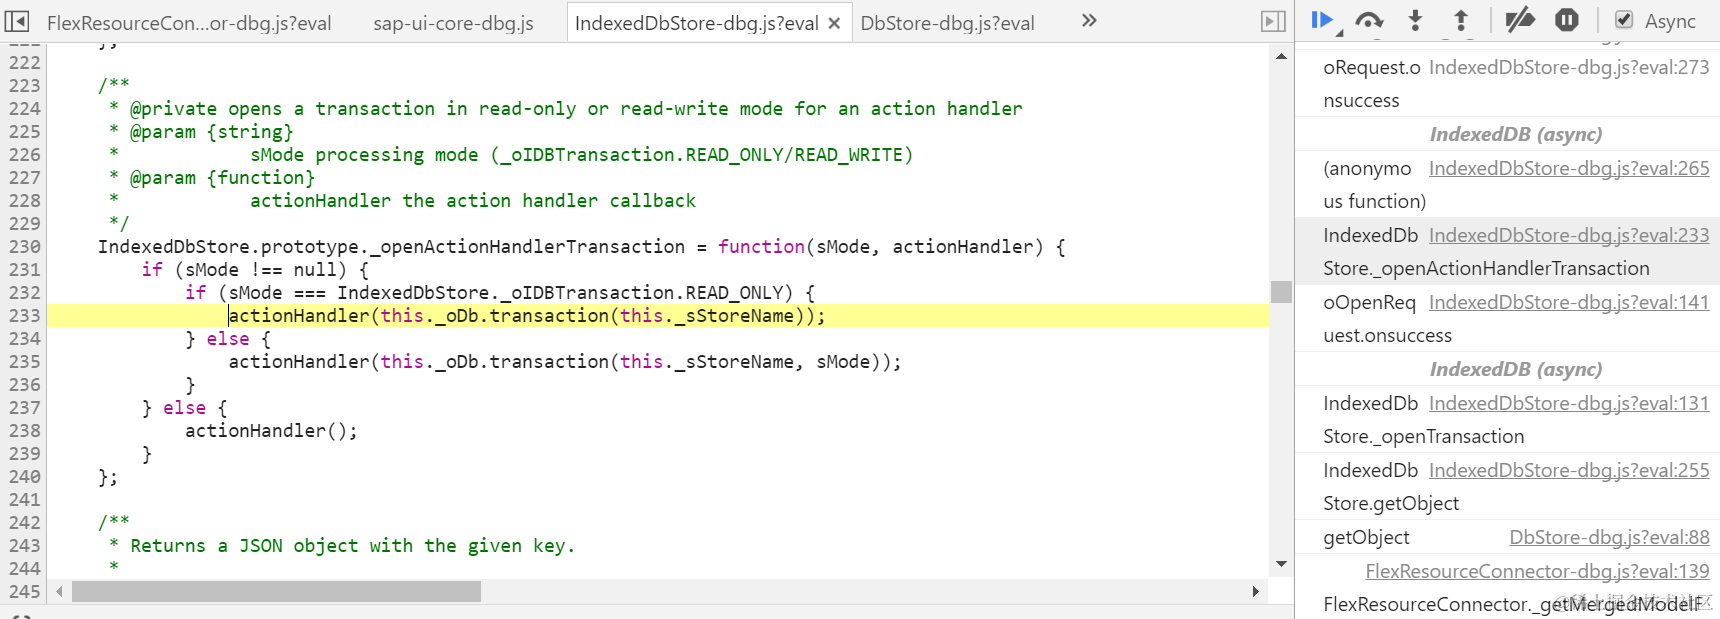Set breakpoint on line number 233
This screenshot has height=619, width=1720.
24,316
